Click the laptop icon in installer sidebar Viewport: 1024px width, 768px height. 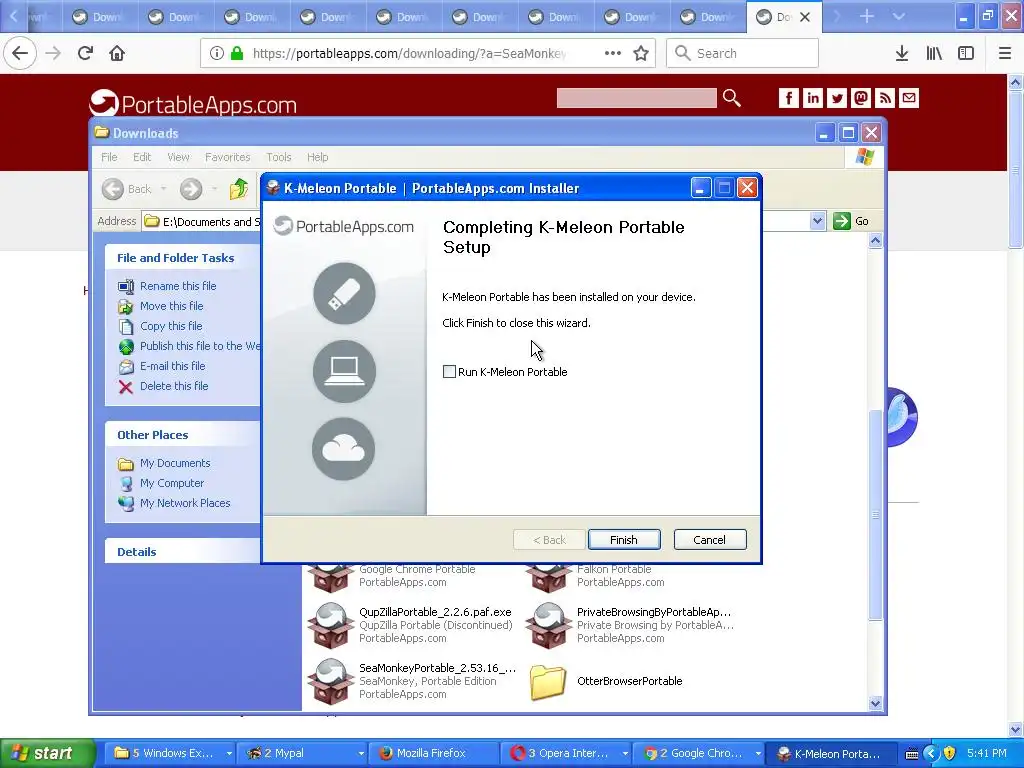[344, 371]
